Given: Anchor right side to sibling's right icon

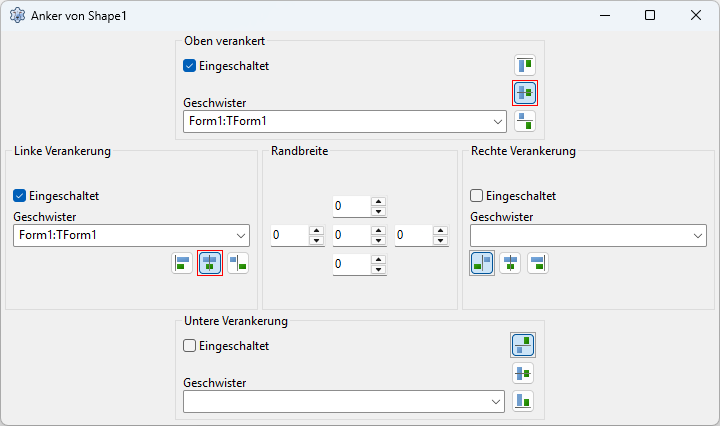Looking at the screenshot, I should pos(538,263).
